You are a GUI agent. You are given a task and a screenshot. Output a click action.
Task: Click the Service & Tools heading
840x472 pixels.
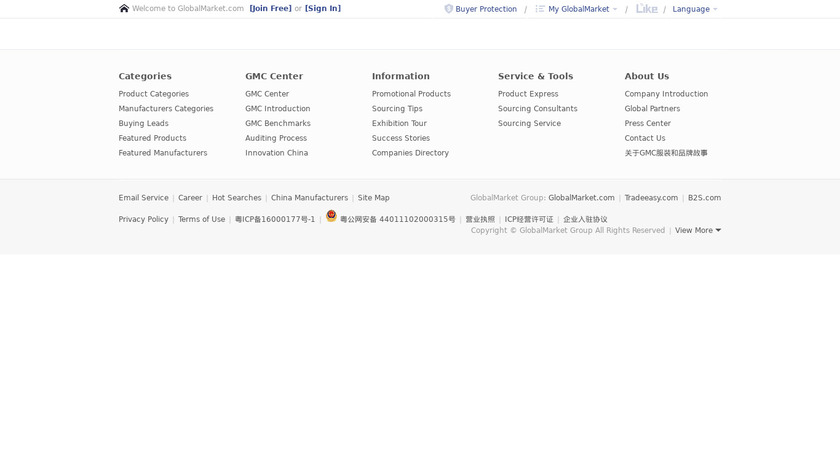(x=536, y=76)
